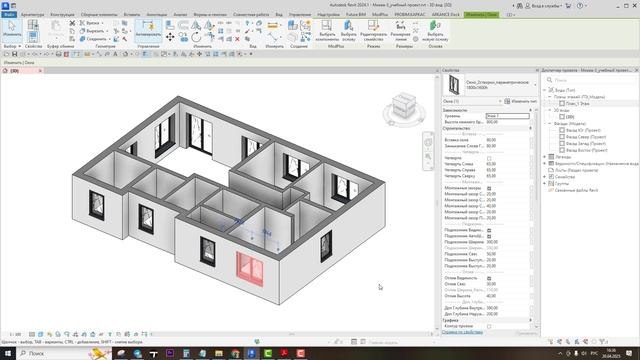
Task: Collapse the Строительство properties group
Action: (531, 128)
